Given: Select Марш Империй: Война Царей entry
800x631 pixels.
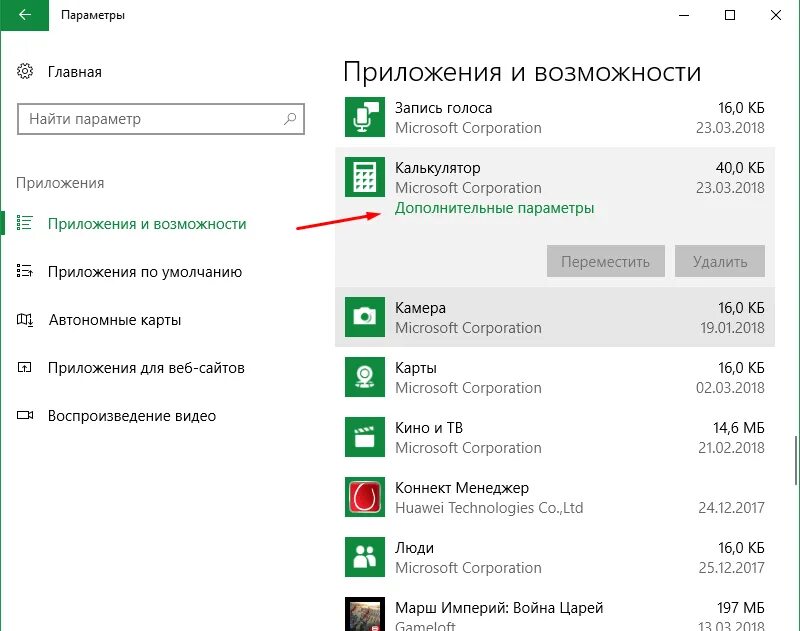Looking at the screenshot, I should (x=499, y=608).
